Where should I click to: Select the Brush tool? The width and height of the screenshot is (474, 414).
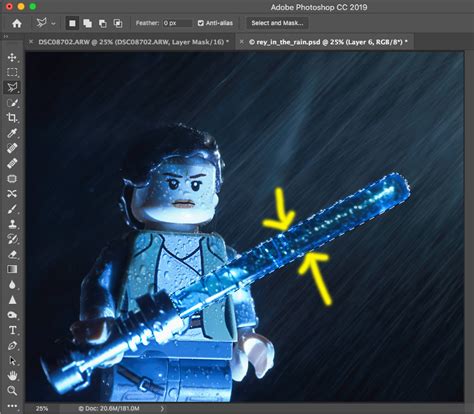[x=12, y=209]
